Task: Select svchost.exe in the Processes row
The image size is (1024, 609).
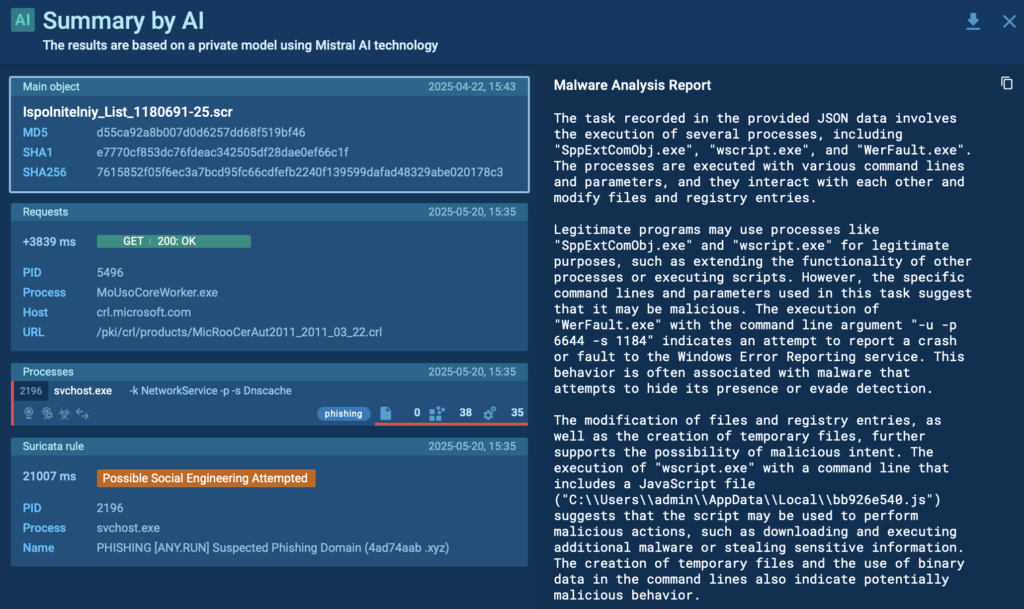Action: 83,391
